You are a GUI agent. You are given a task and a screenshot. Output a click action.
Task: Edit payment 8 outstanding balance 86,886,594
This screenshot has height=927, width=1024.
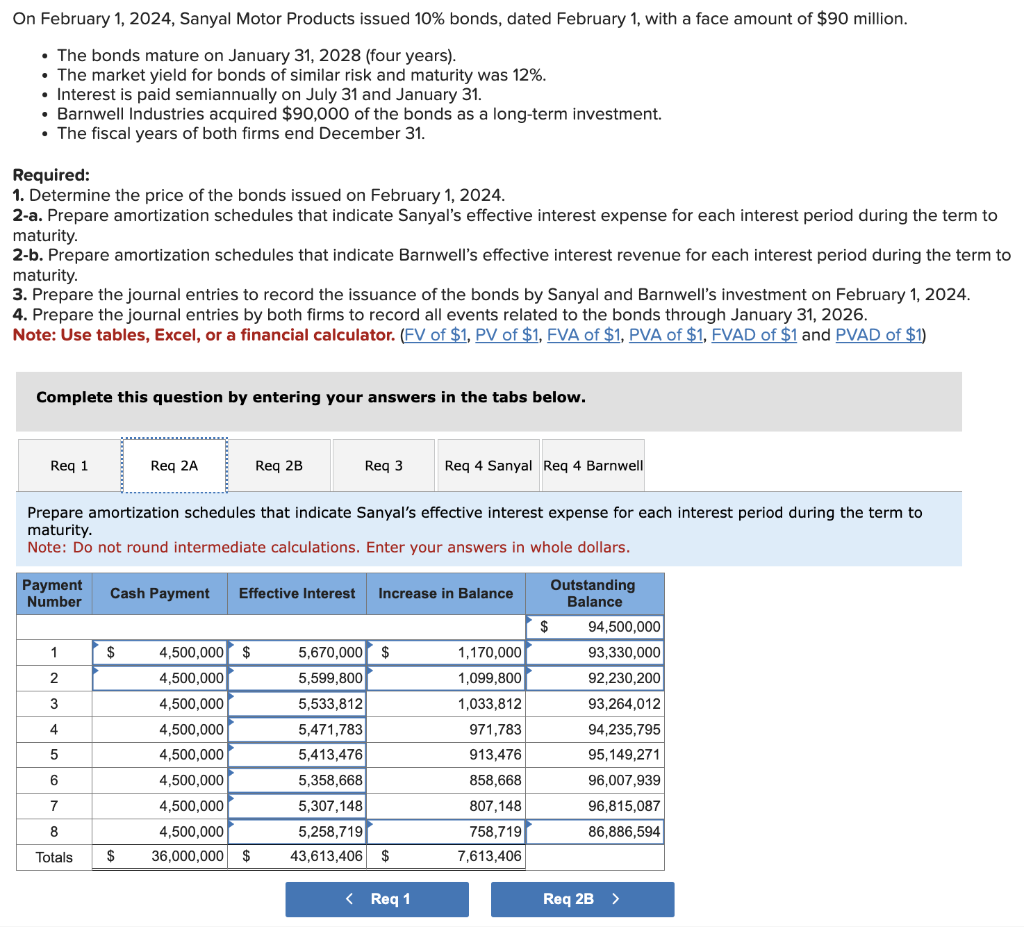(x=595, y=832)
